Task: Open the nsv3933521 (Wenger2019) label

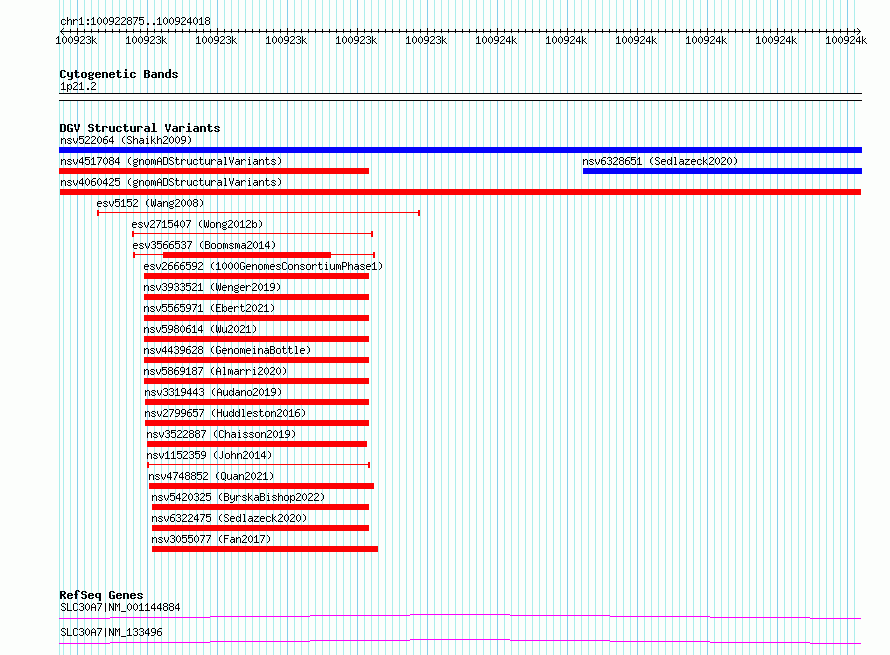Action: pos(212,287)
